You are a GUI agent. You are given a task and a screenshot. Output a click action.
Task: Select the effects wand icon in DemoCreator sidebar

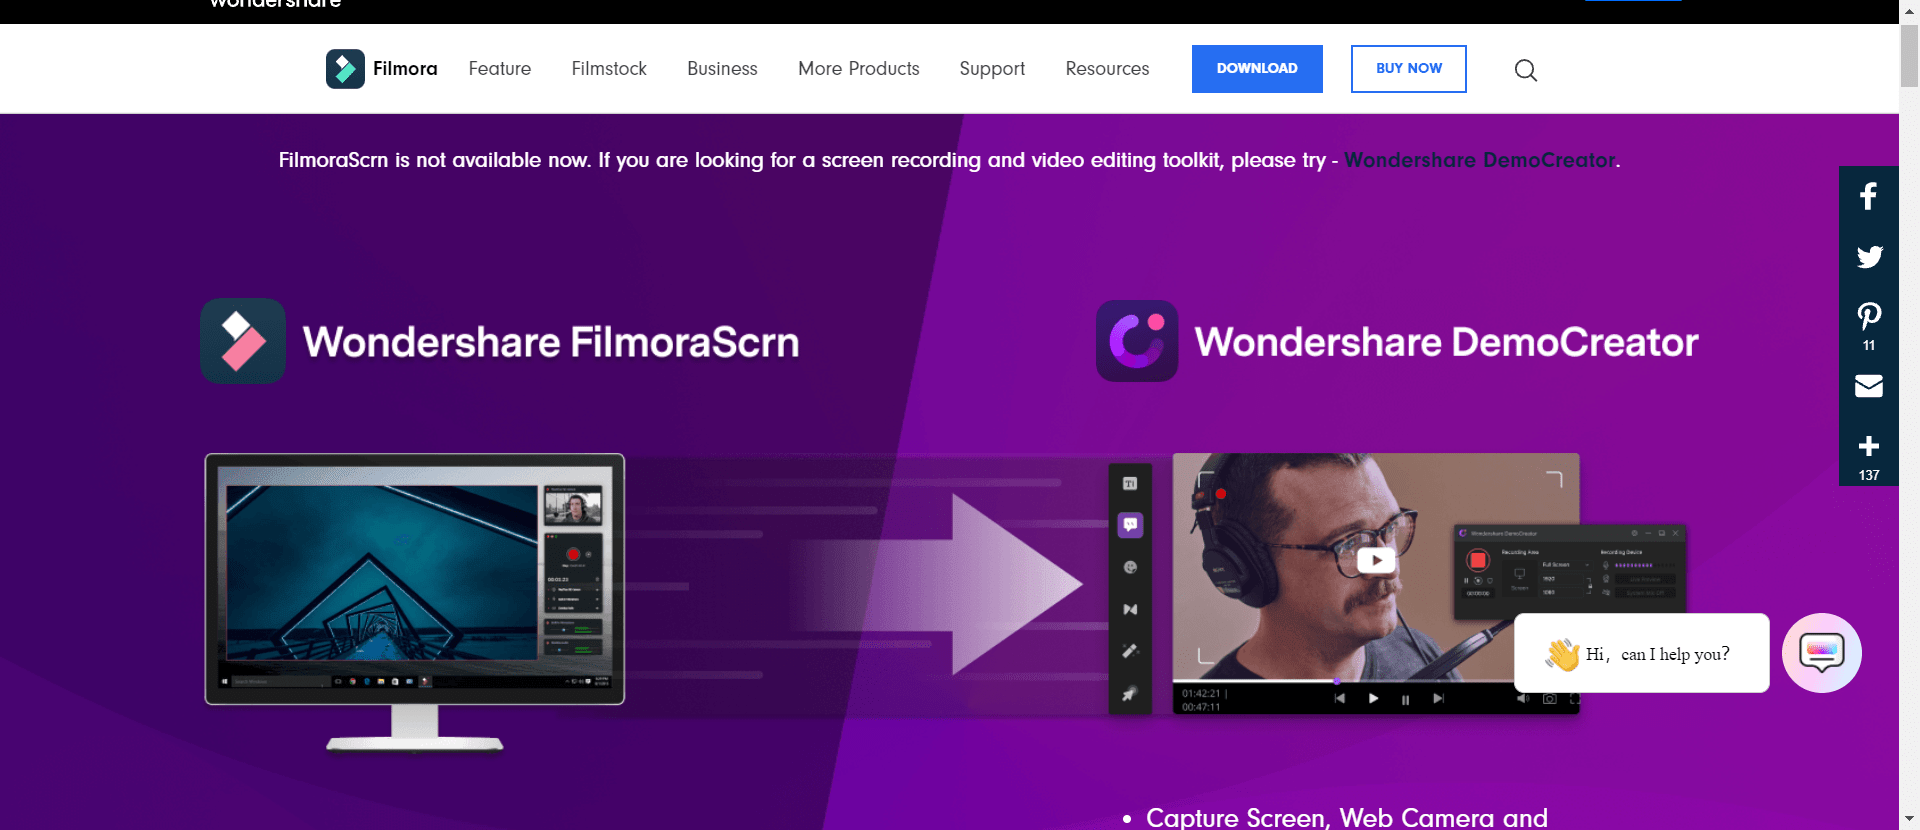[1130, 651]
